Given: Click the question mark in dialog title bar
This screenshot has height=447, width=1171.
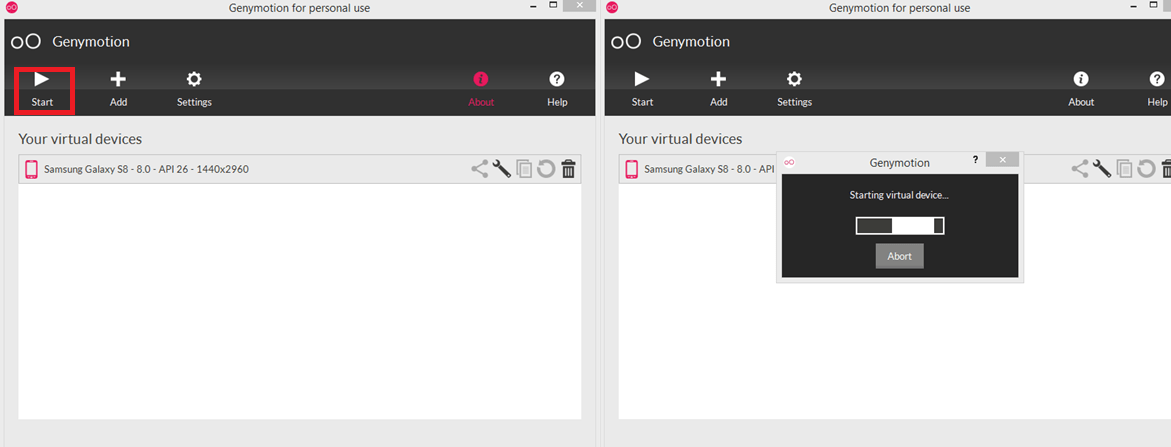Looking at the screenshot, I should pos(975,160).
